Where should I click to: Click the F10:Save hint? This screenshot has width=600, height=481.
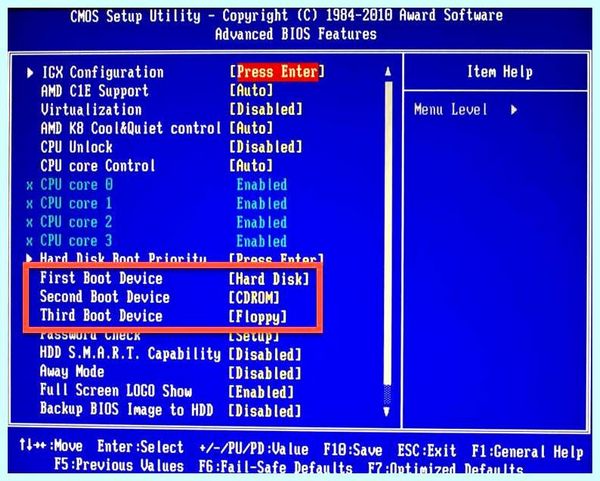click(352, 450)
